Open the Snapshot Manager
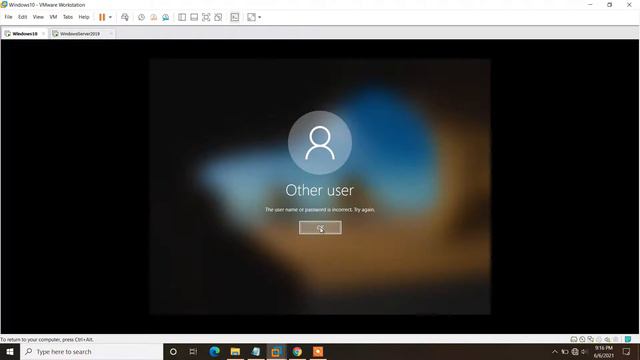This screenshot has width=640, height=360. [x=166, y=17]
